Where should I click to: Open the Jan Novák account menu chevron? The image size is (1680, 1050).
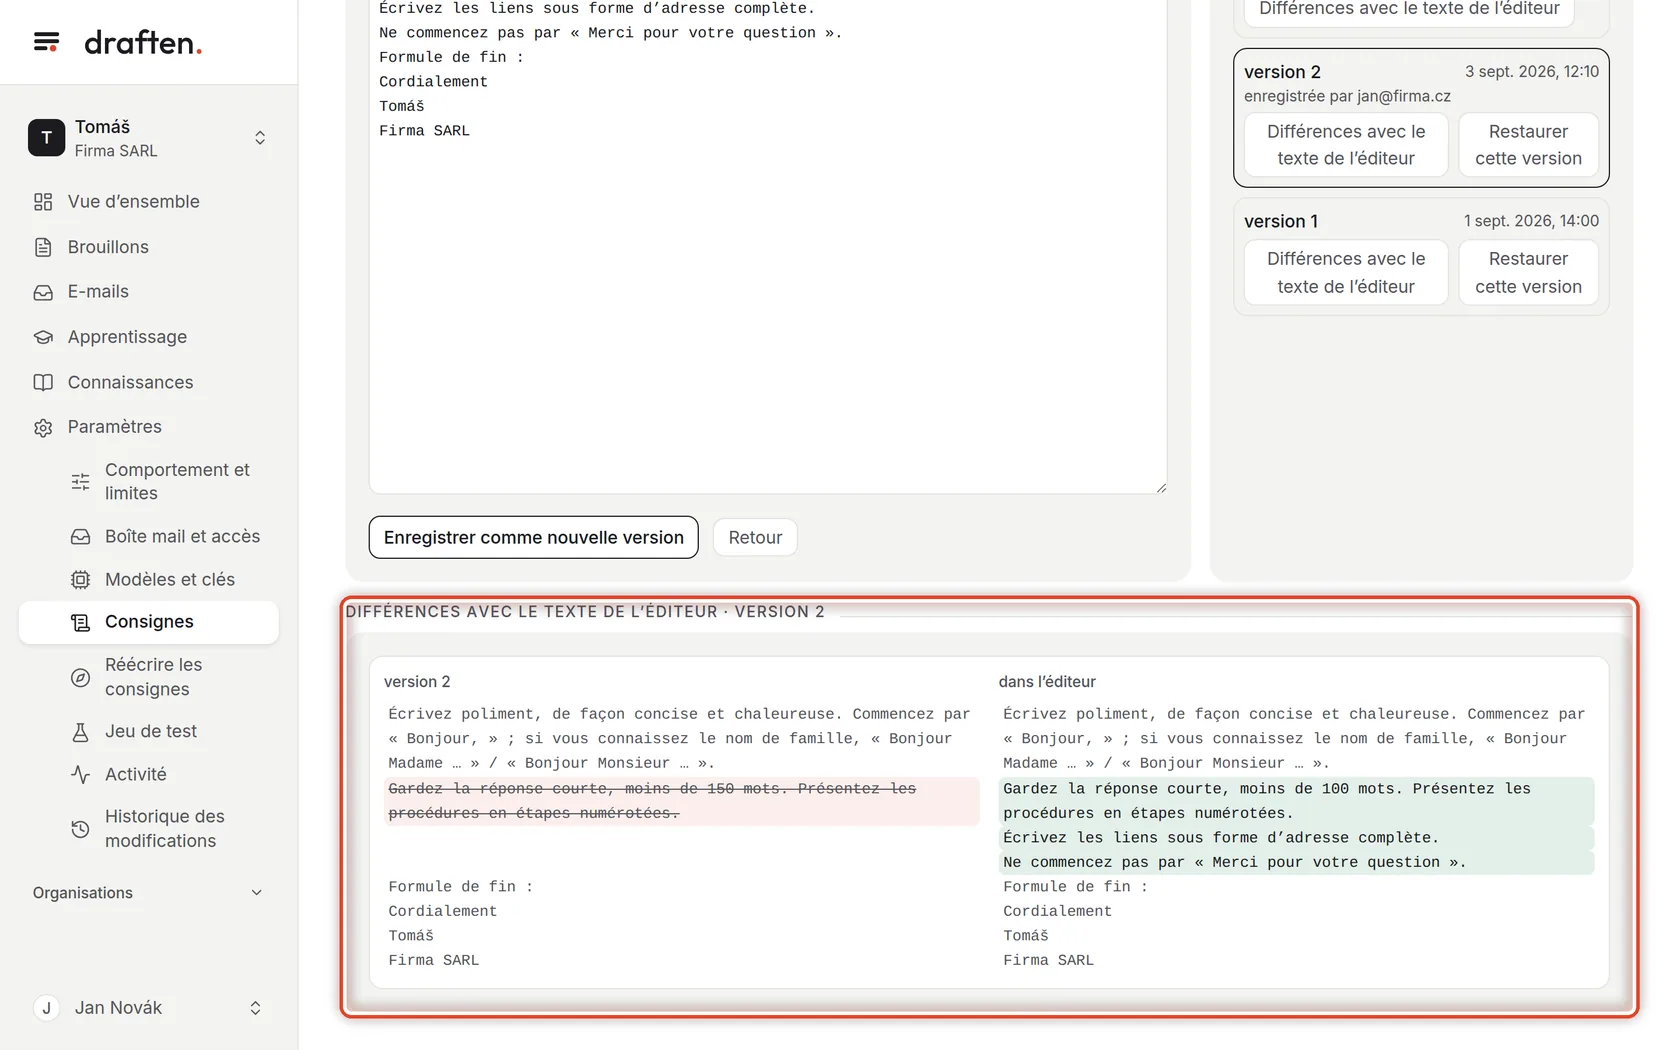click(x=255, y=1008)
